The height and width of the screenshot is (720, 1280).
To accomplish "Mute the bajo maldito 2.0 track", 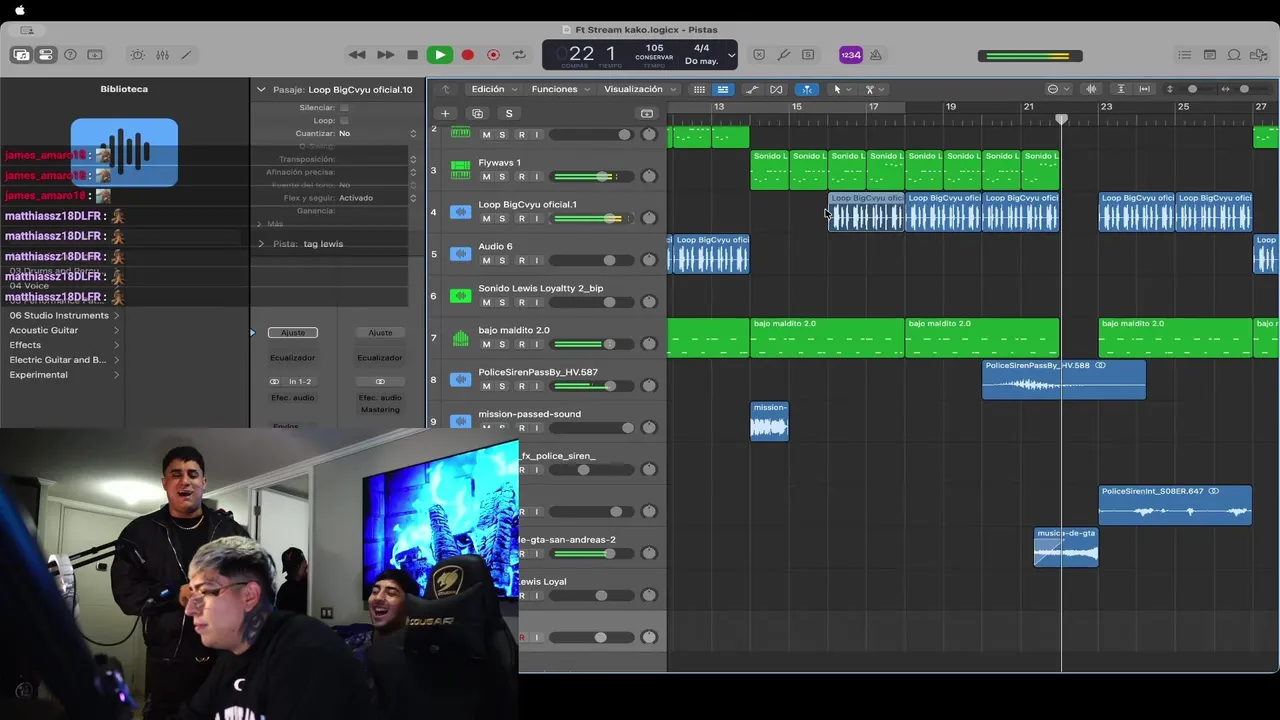I will 487,345.
